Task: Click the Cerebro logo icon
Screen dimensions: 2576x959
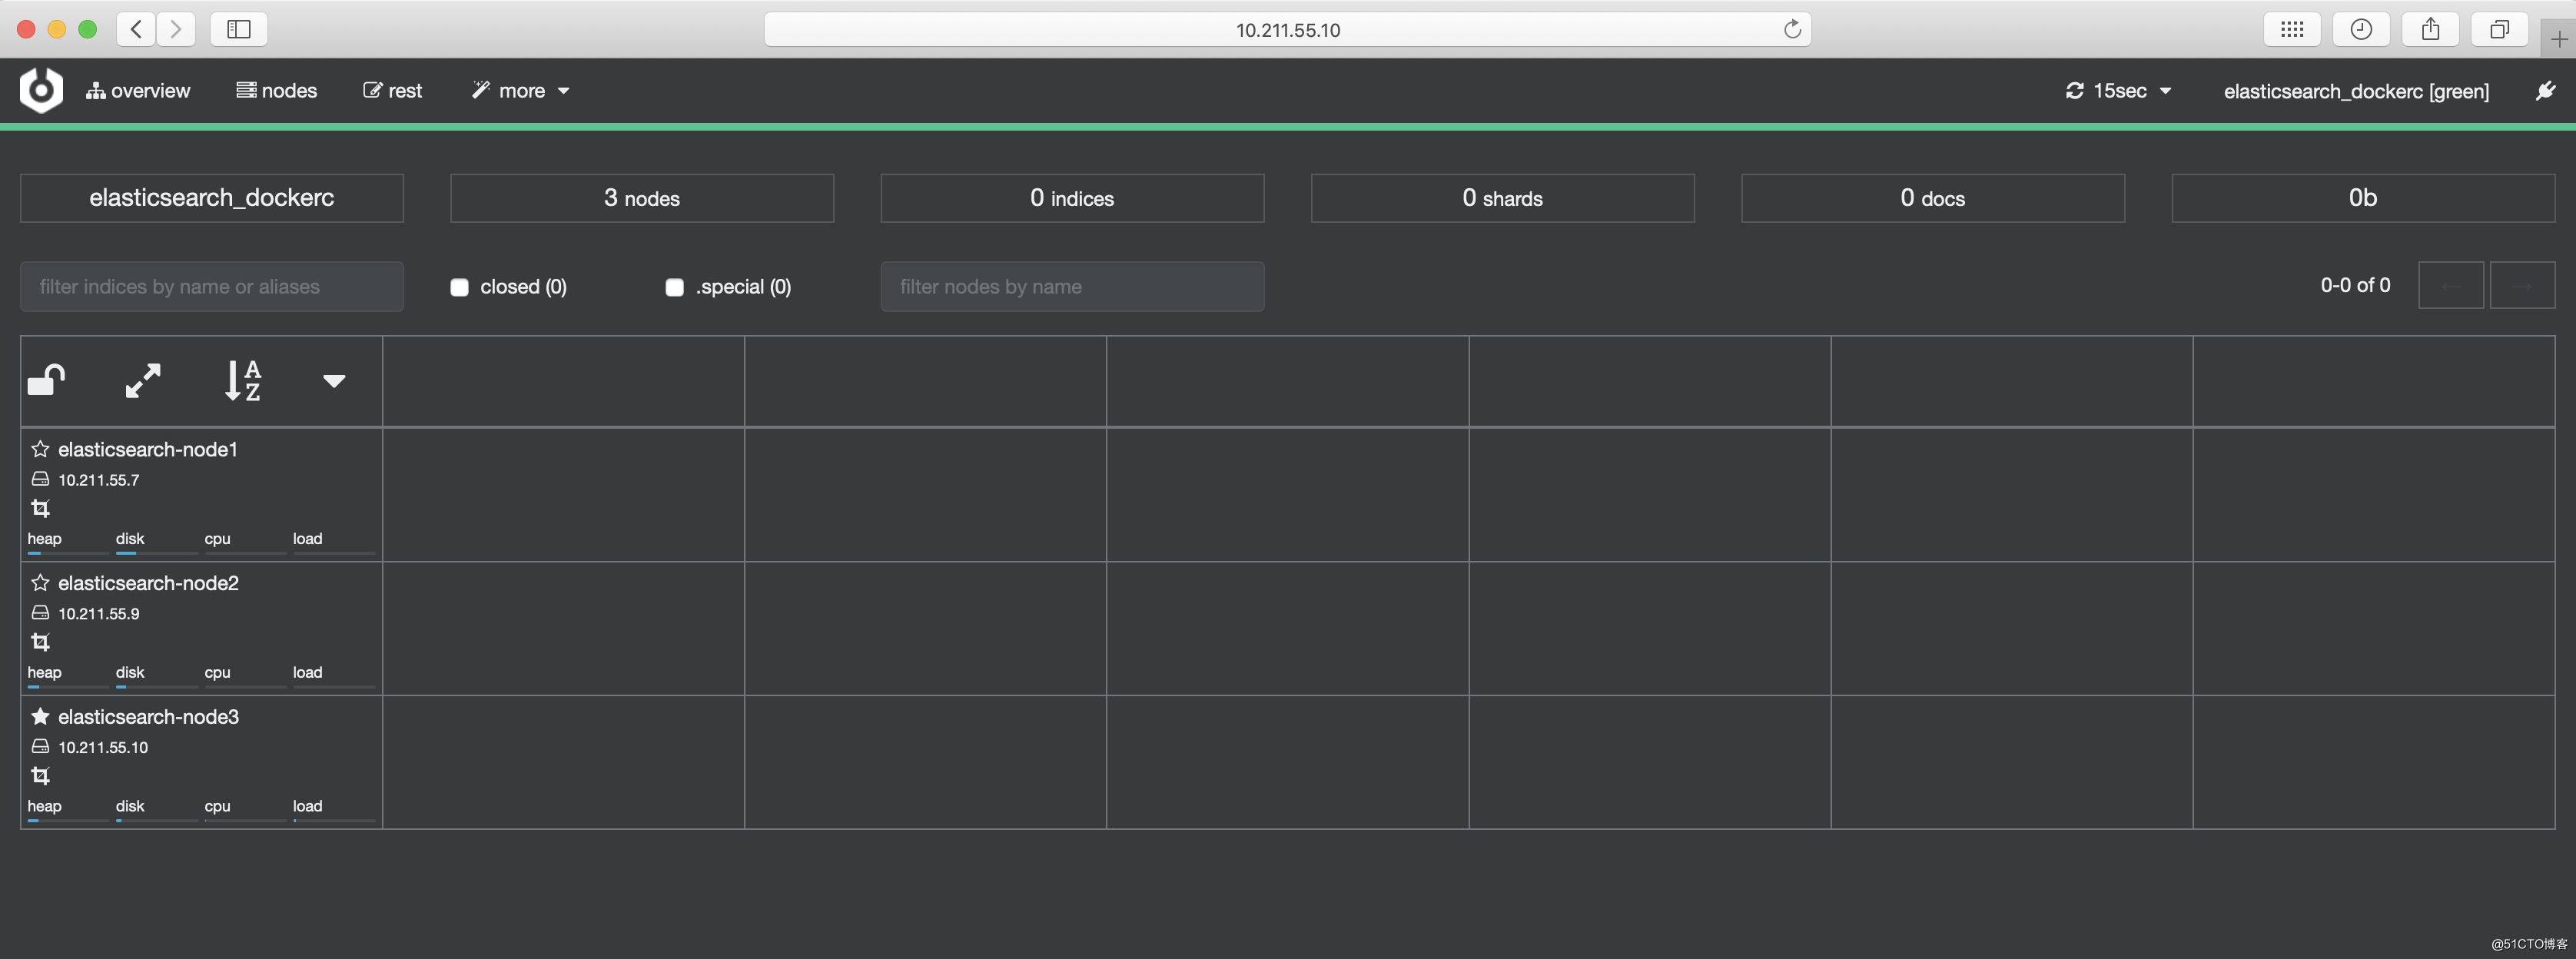Action: point(41,90)
